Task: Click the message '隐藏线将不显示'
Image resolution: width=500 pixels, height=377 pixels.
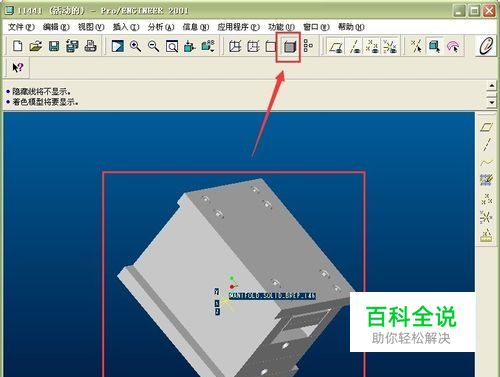Action: tap(41, 92)
